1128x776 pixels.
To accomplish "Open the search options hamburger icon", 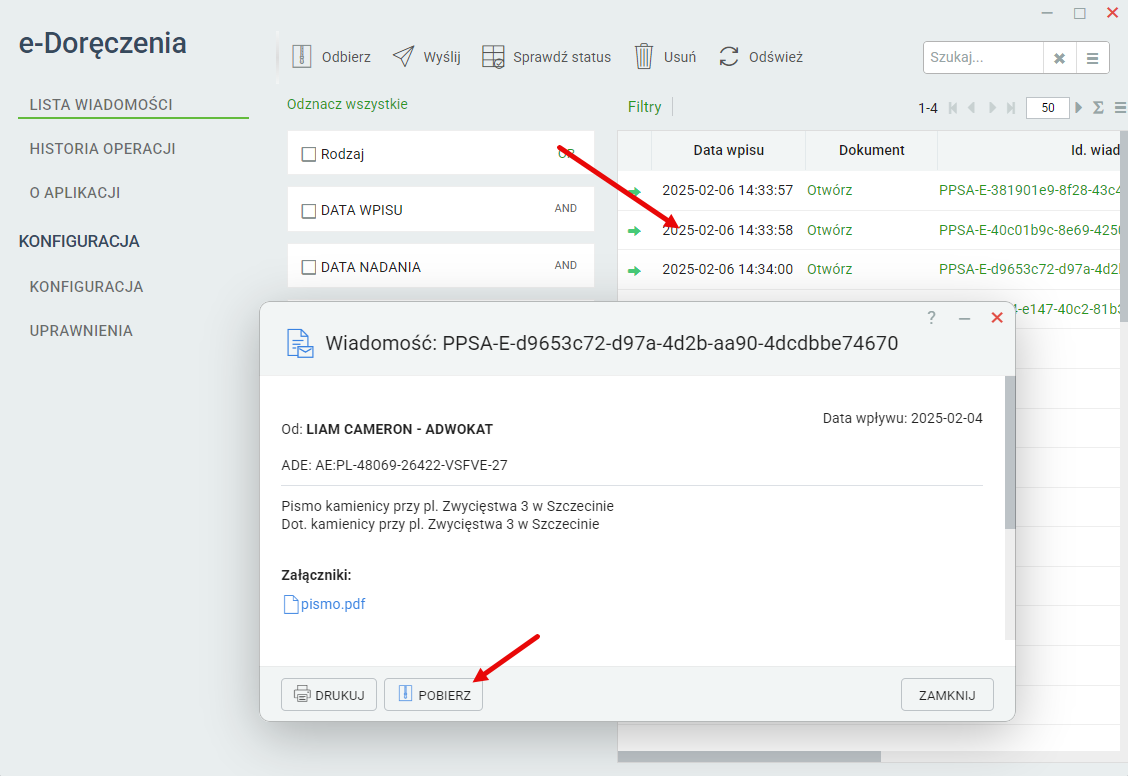I will click(1093, 58).
